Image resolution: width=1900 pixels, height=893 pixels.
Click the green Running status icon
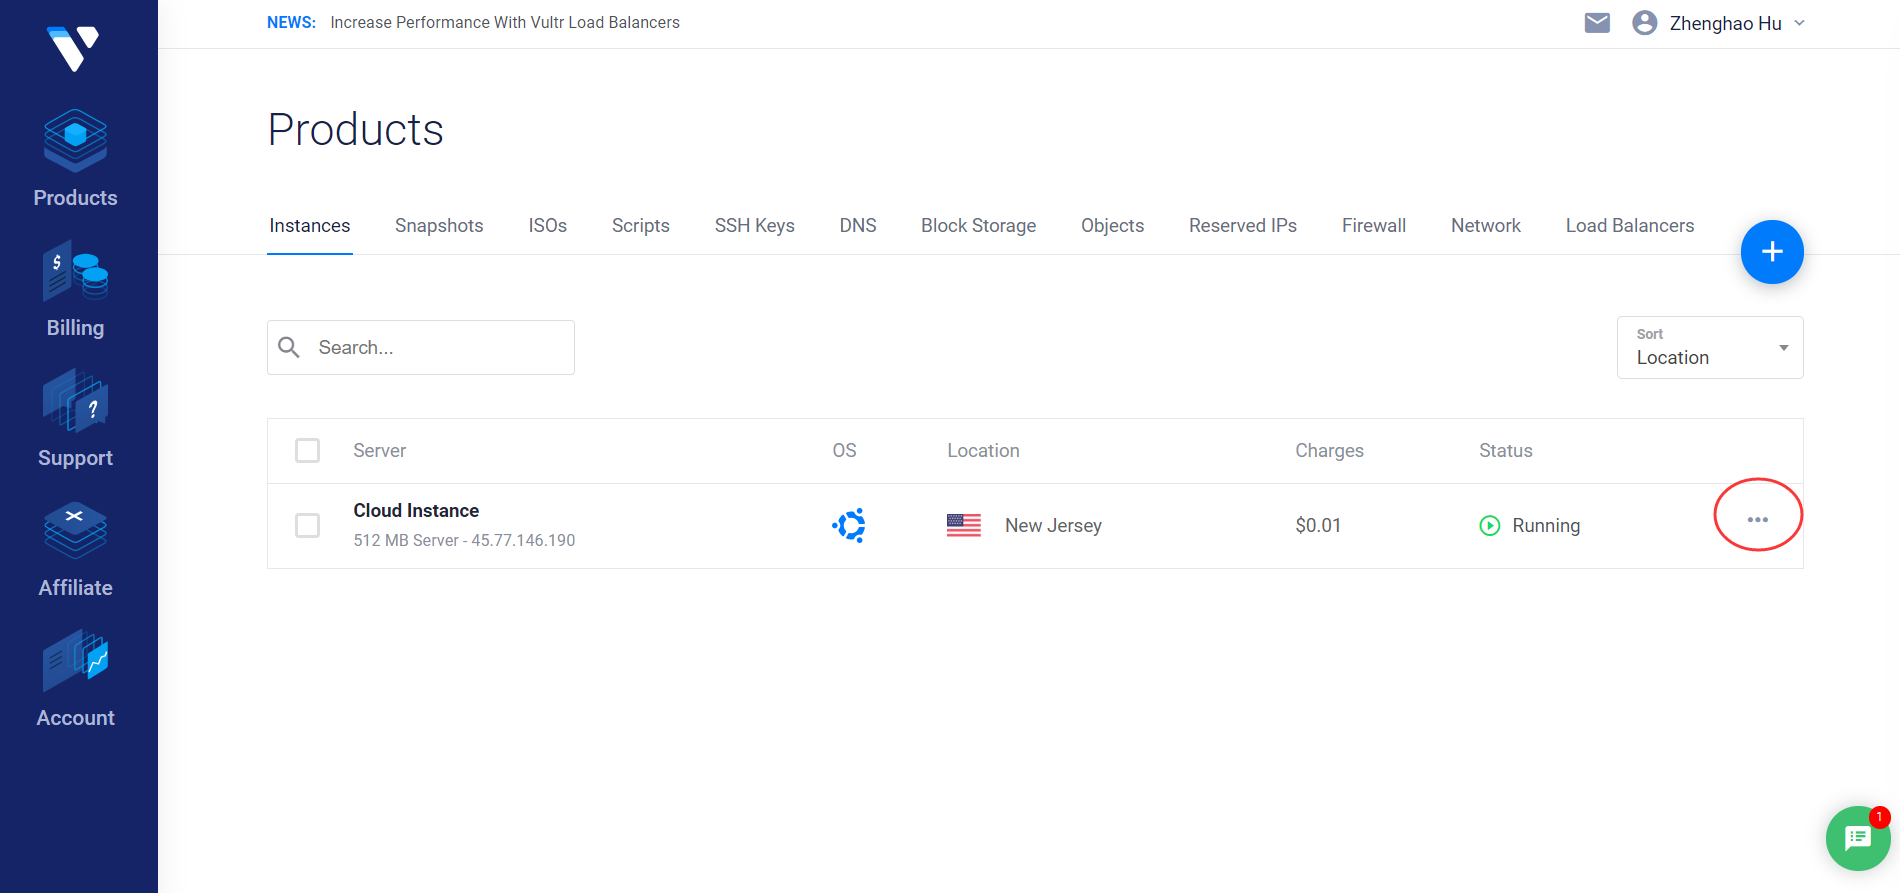tap(1489, 525)
